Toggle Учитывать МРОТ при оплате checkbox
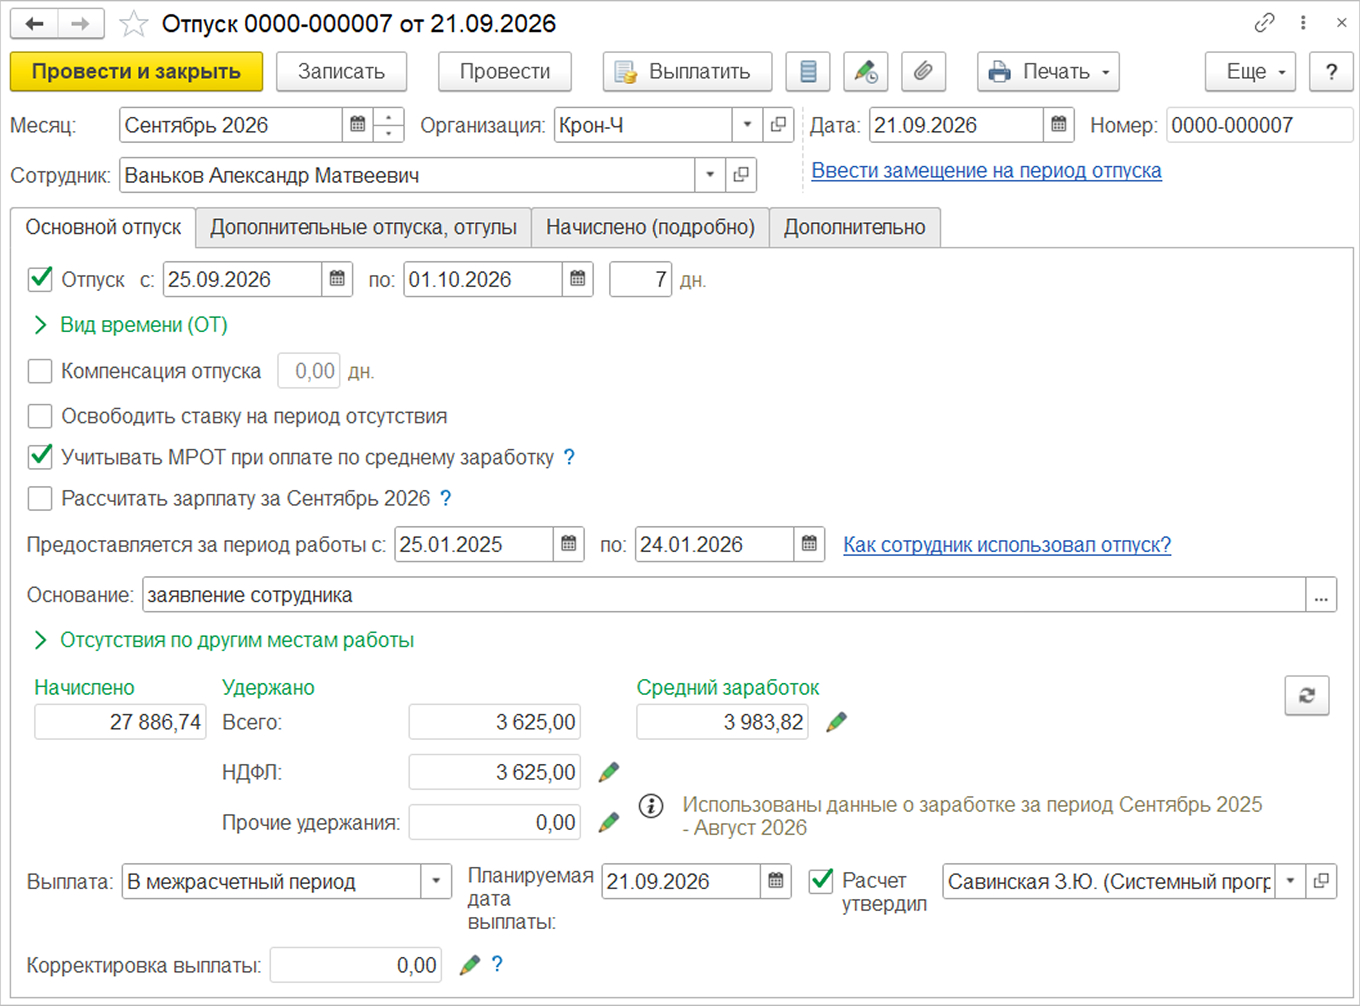 point(40,457)
